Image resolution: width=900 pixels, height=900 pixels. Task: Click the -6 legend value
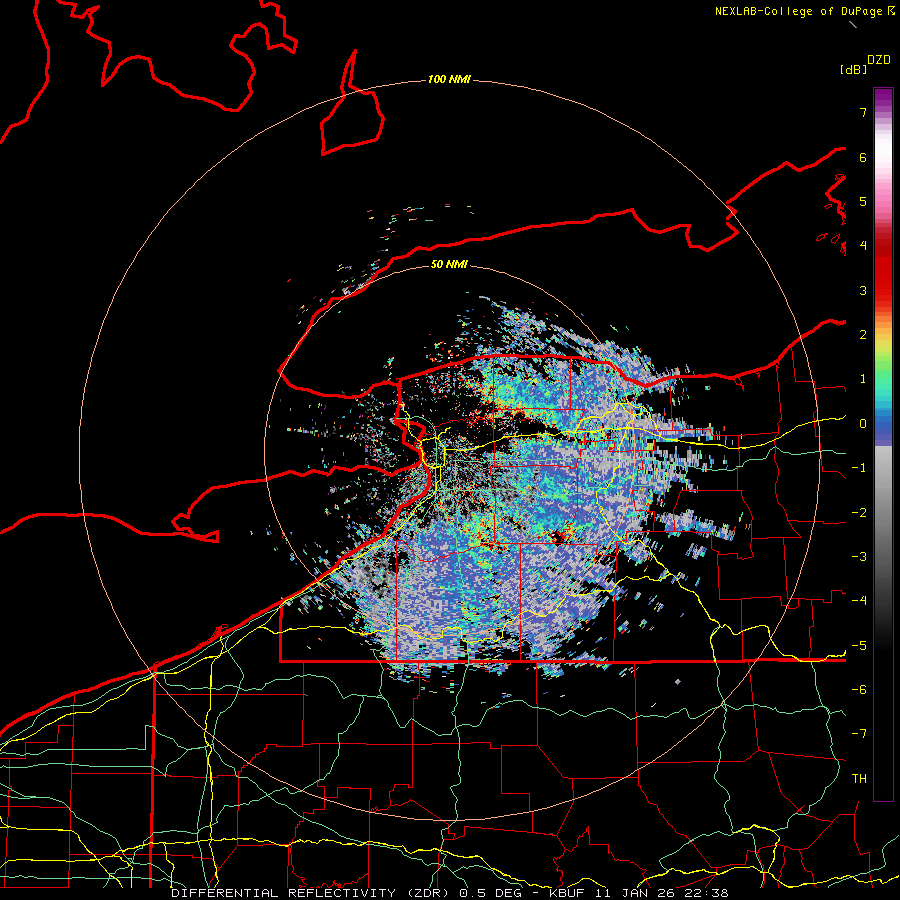(x=859, y=690)
